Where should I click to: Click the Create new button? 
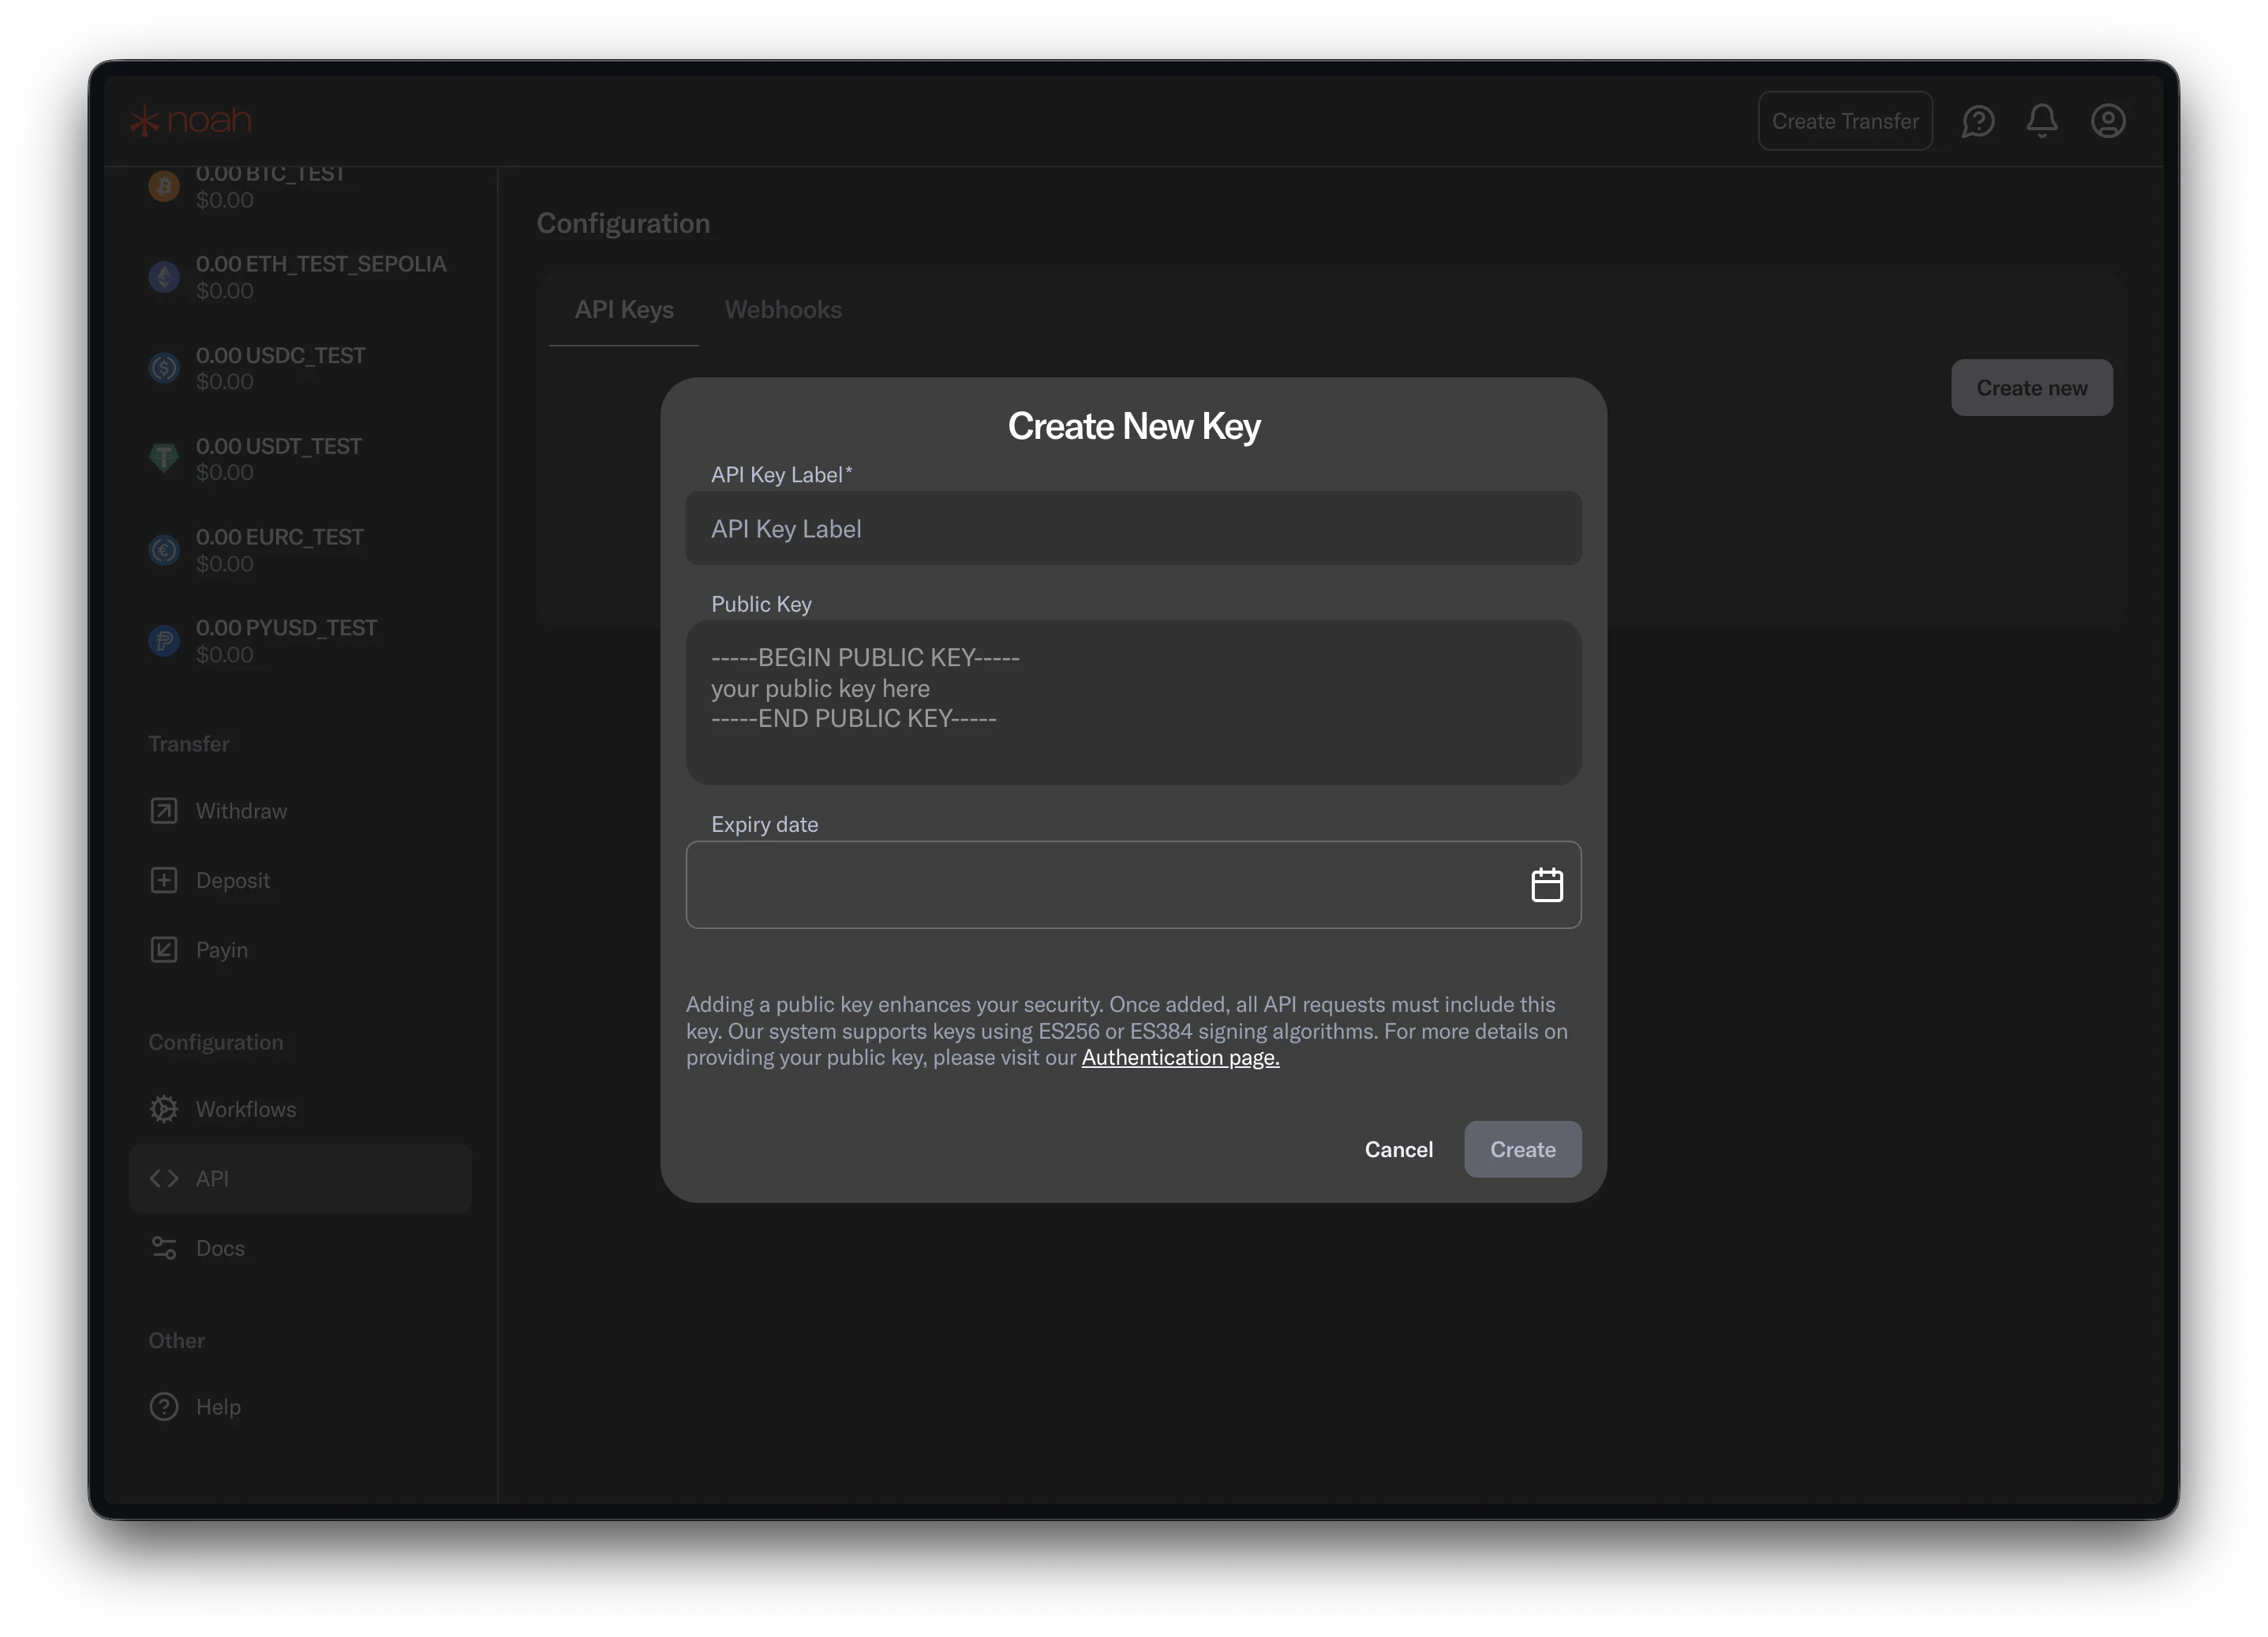click(x=2031, y=387)
